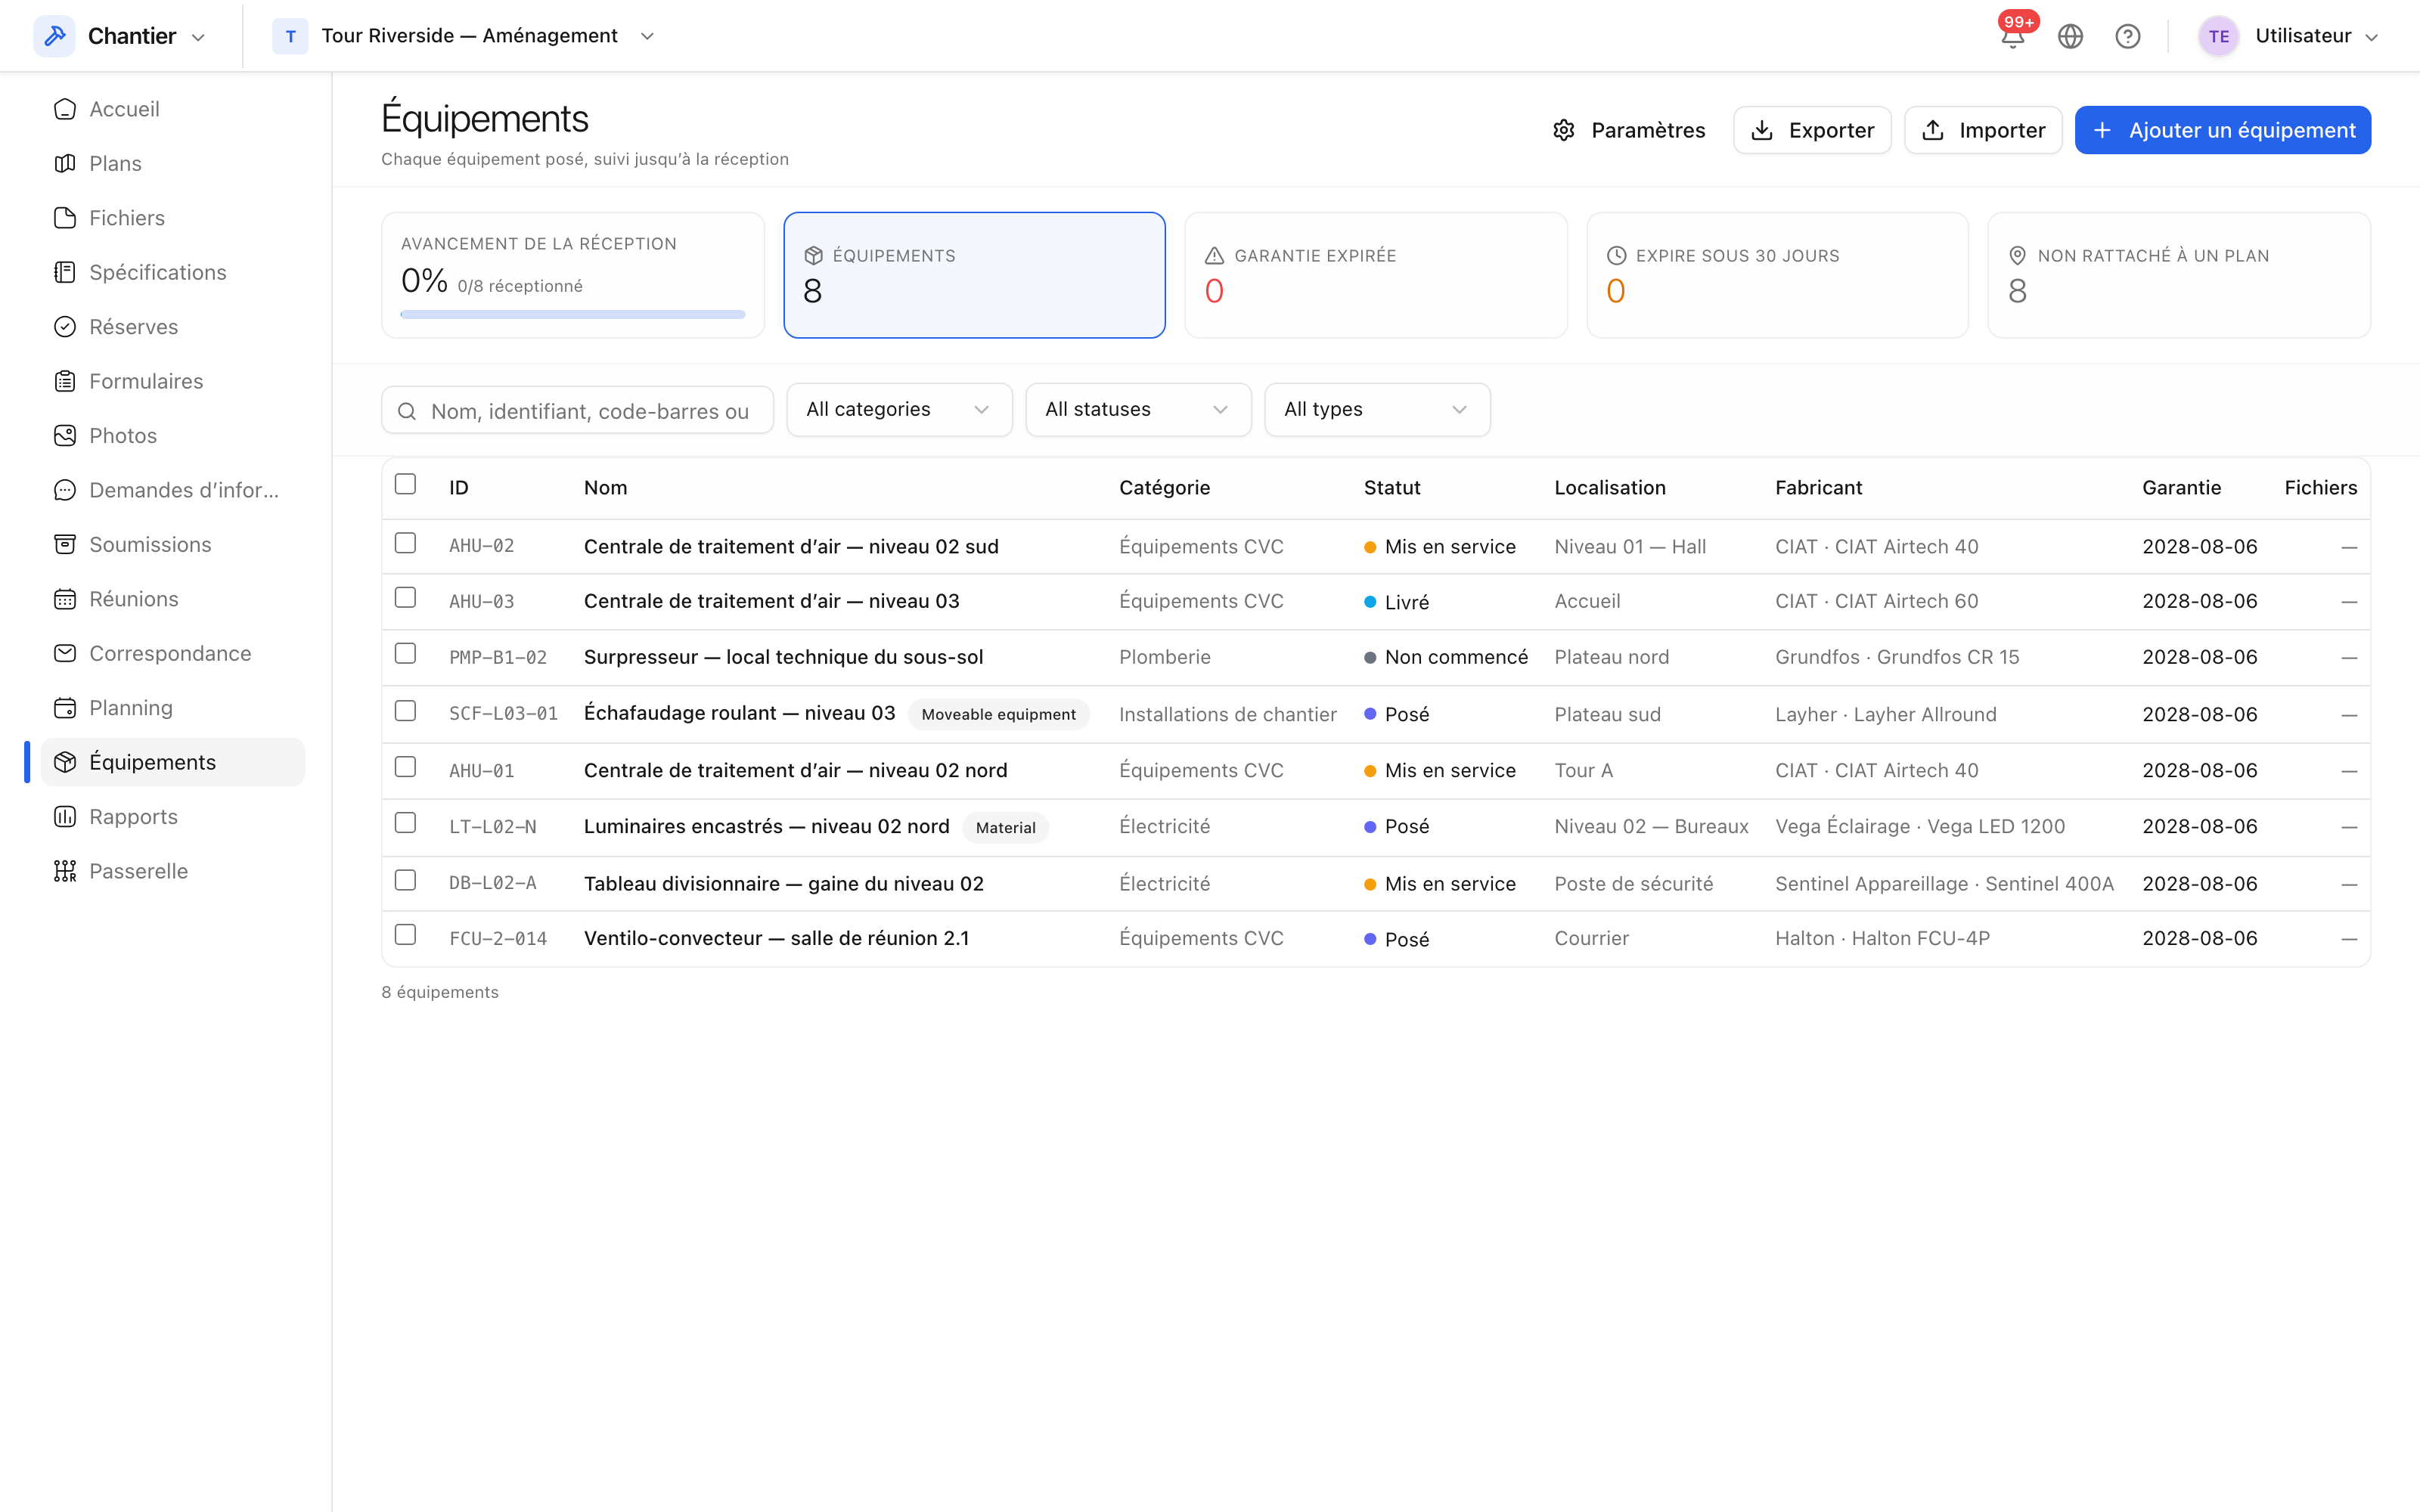
Task: Open Paramètres settings
Action: coord(1629,130)
